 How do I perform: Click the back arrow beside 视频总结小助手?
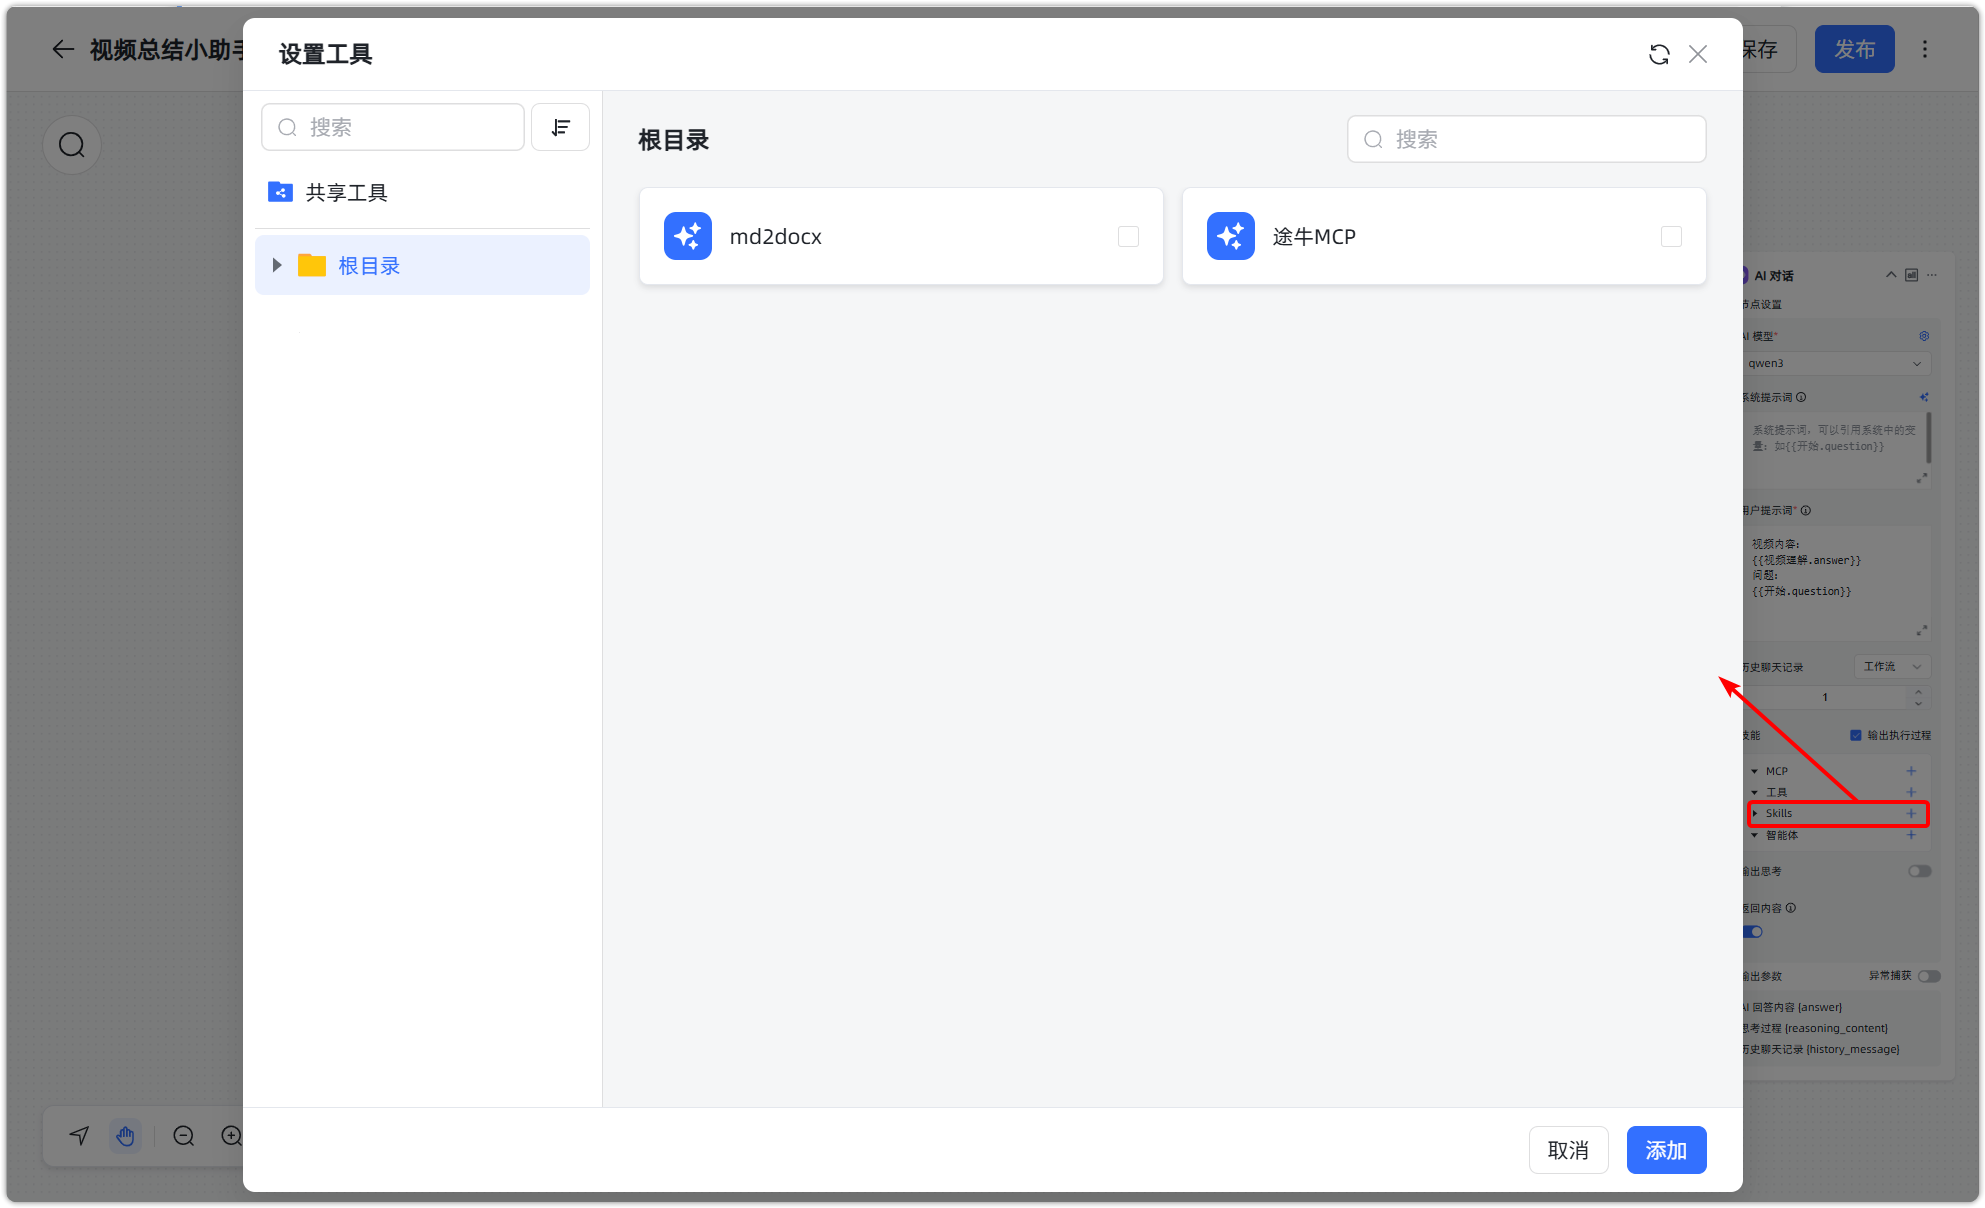pos(63,49)
